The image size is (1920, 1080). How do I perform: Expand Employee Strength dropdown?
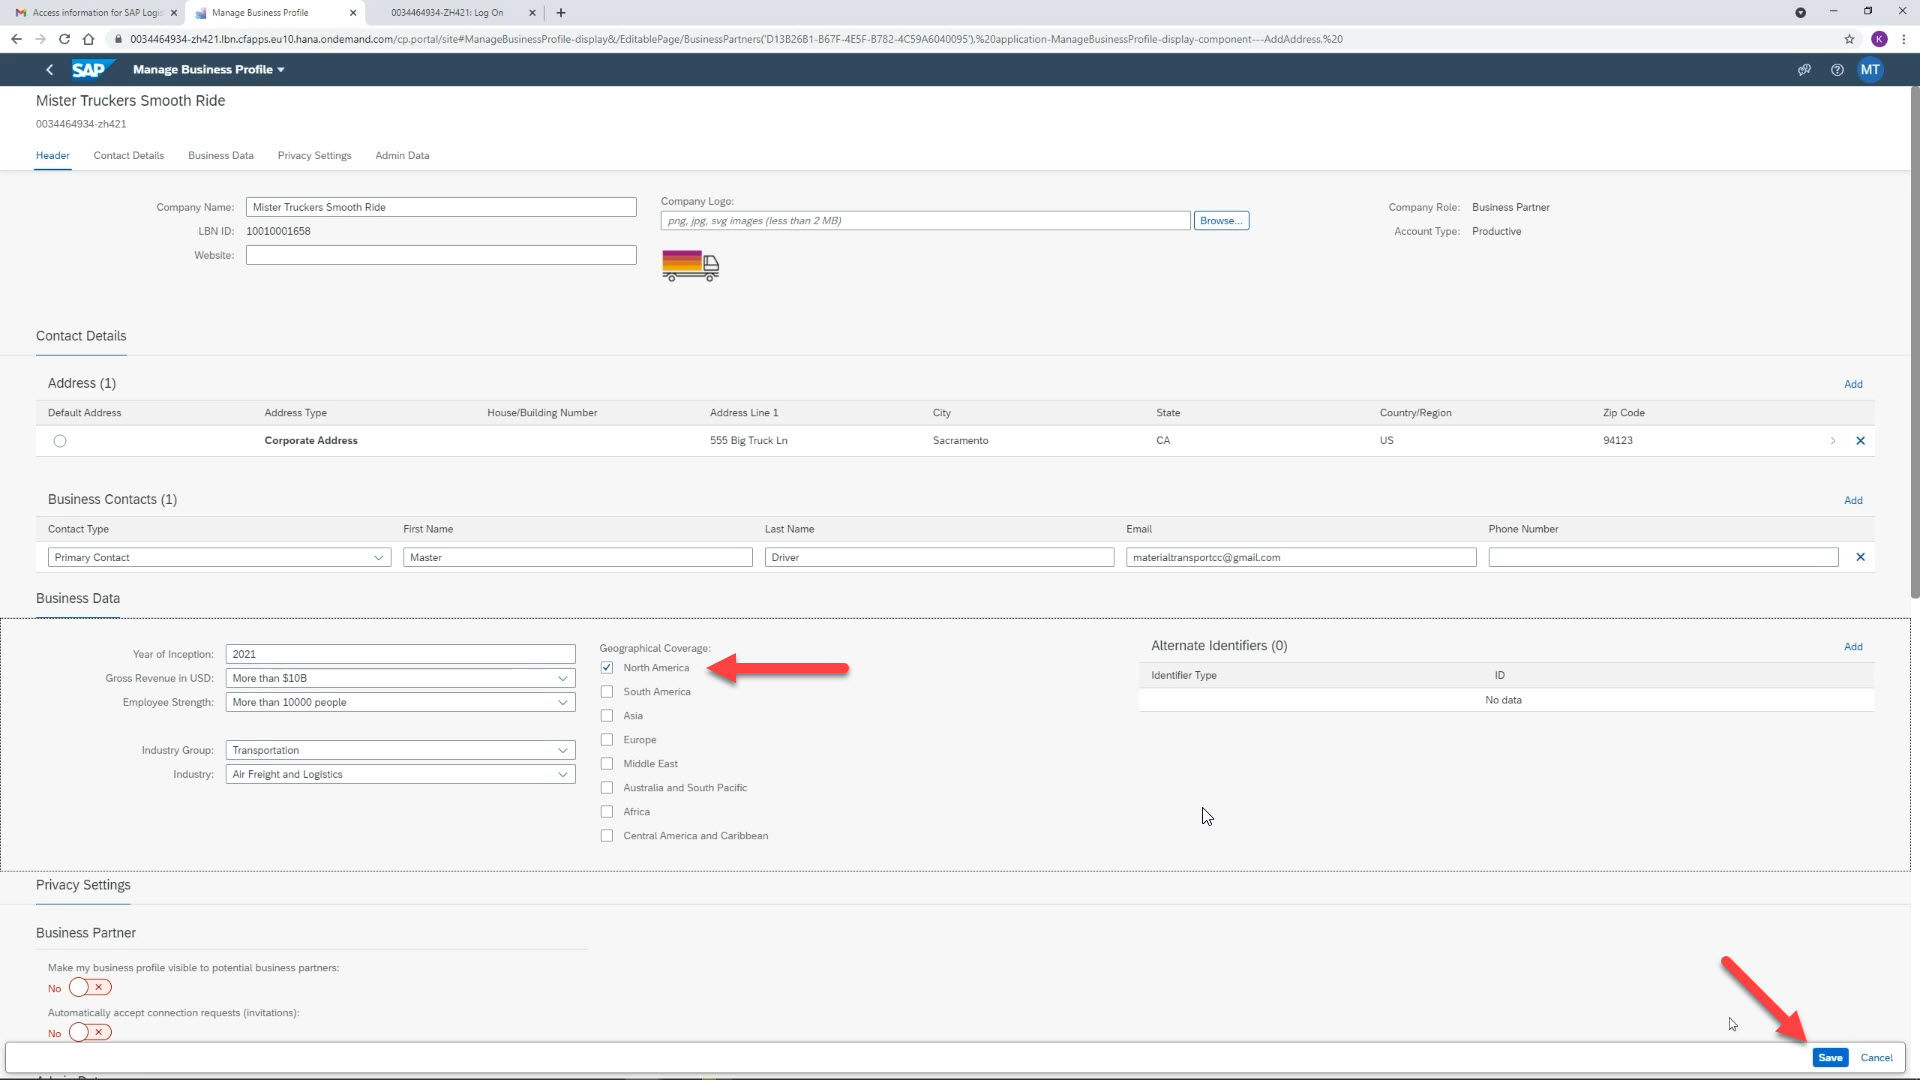562,703
